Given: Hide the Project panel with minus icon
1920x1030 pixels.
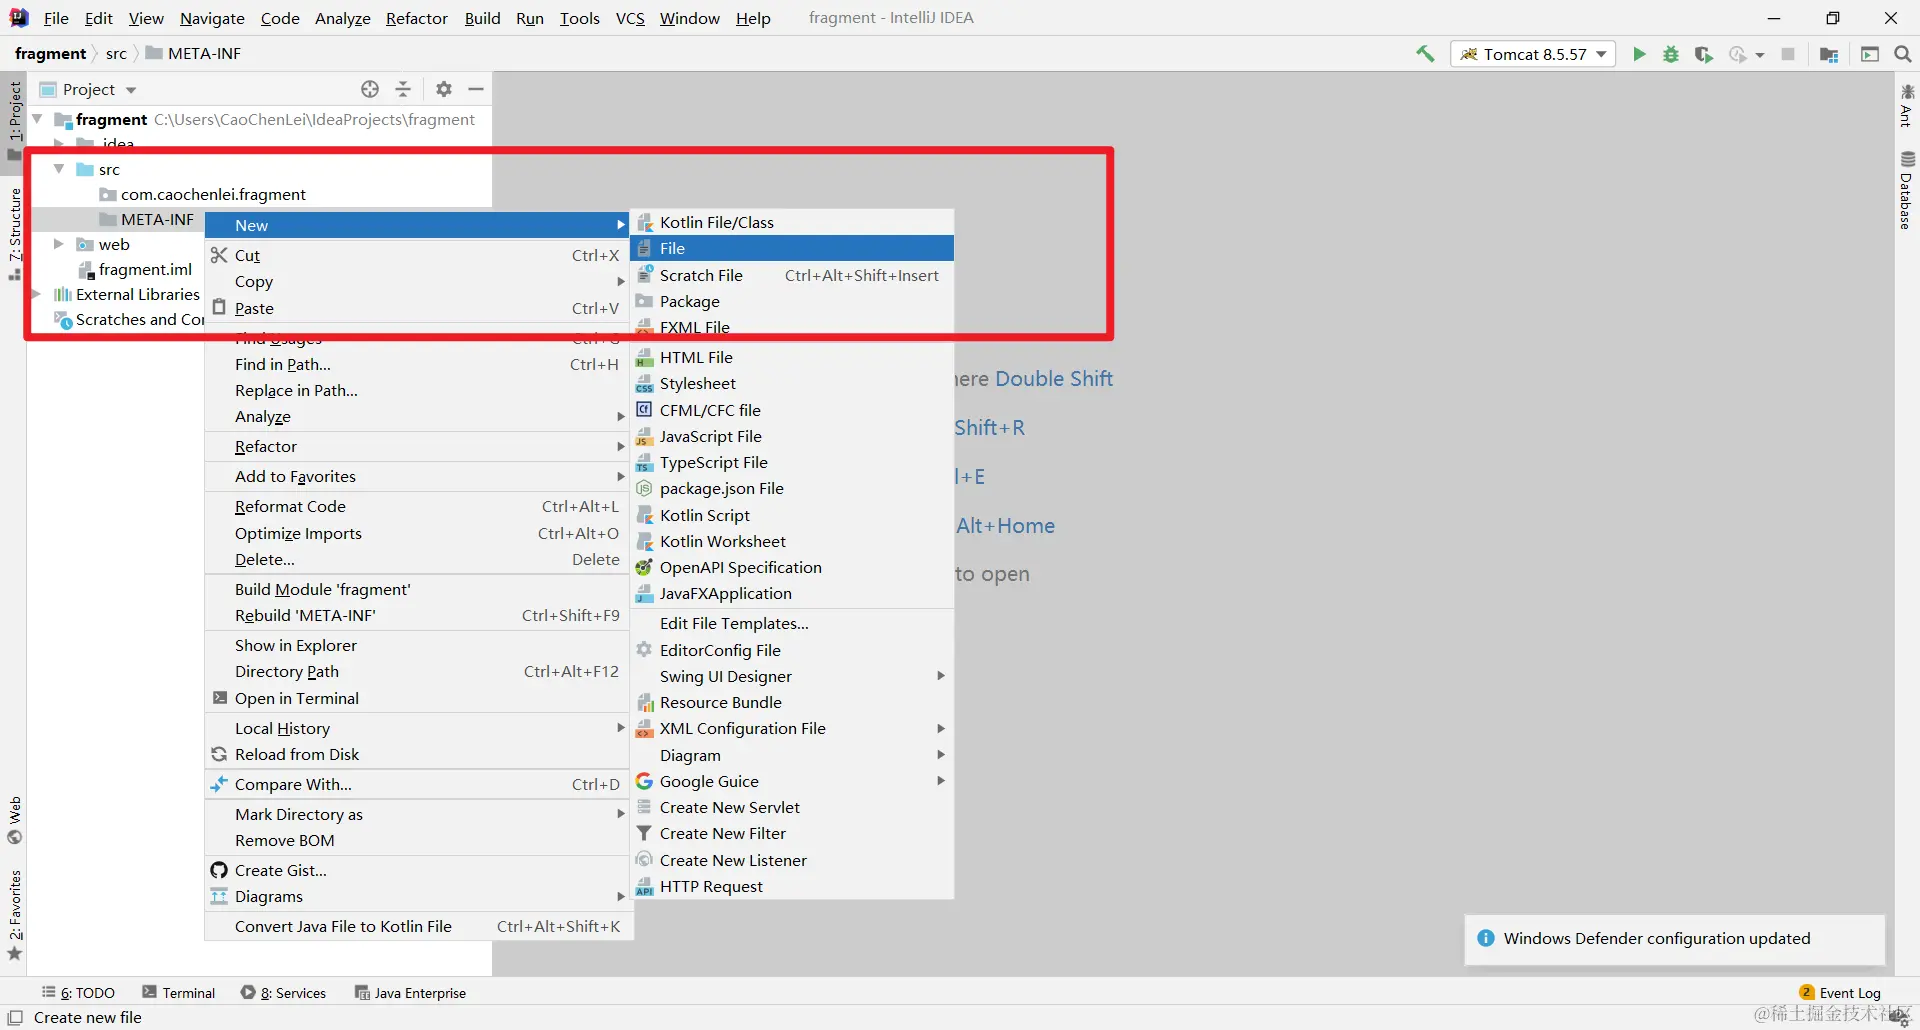Looking at the screenshot, I should pos(476,89).
